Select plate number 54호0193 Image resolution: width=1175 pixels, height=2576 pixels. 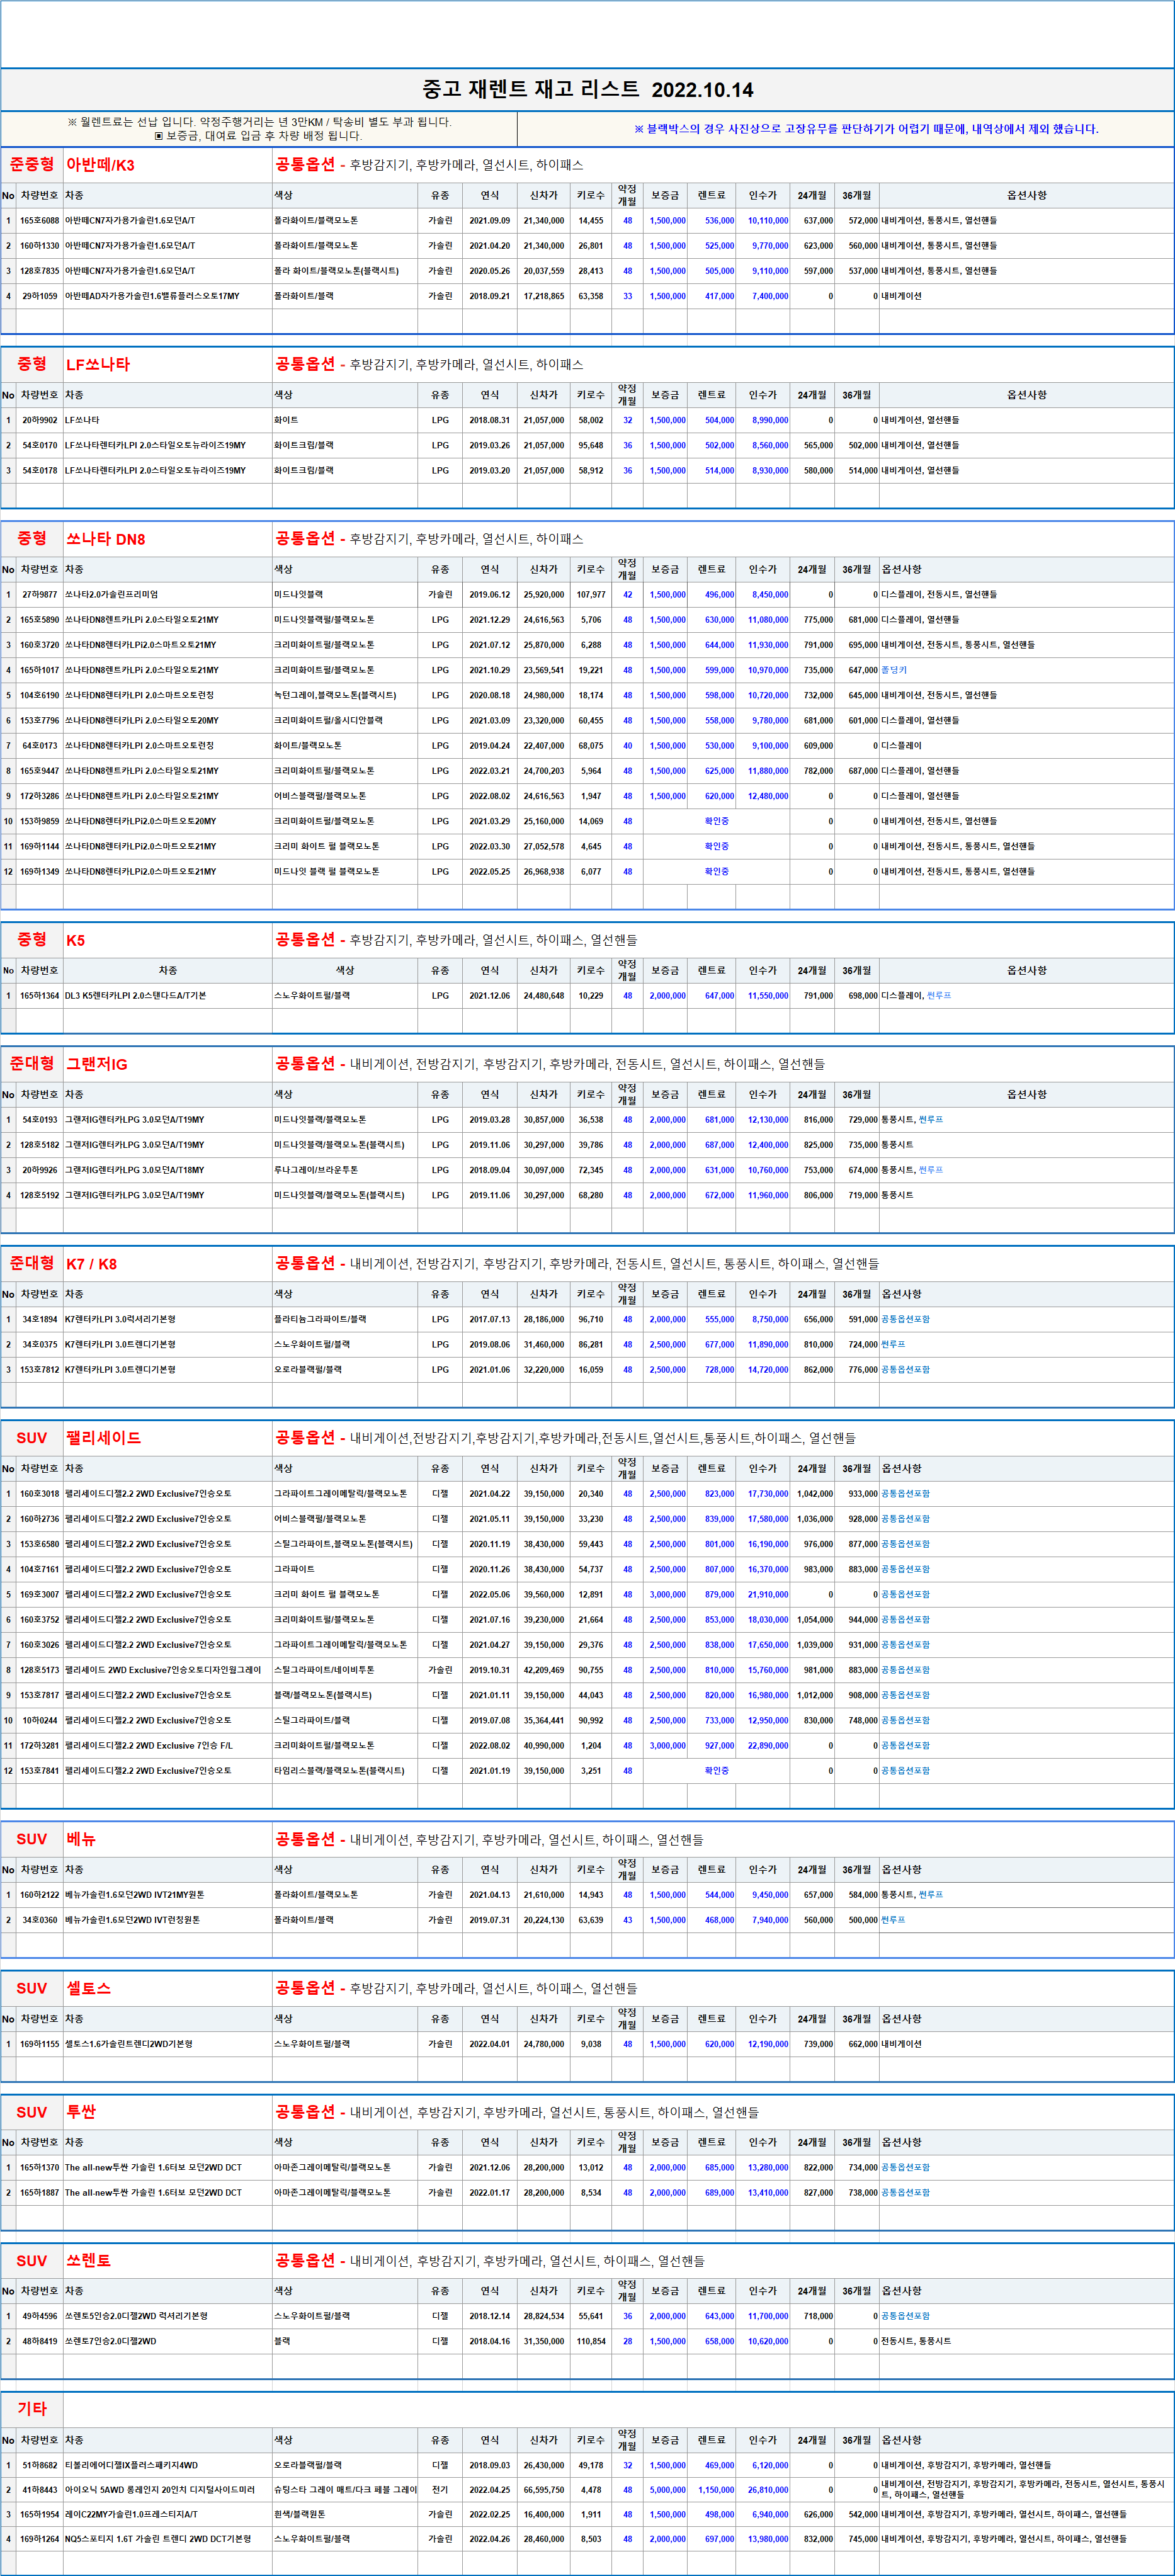pos(40,1119)
